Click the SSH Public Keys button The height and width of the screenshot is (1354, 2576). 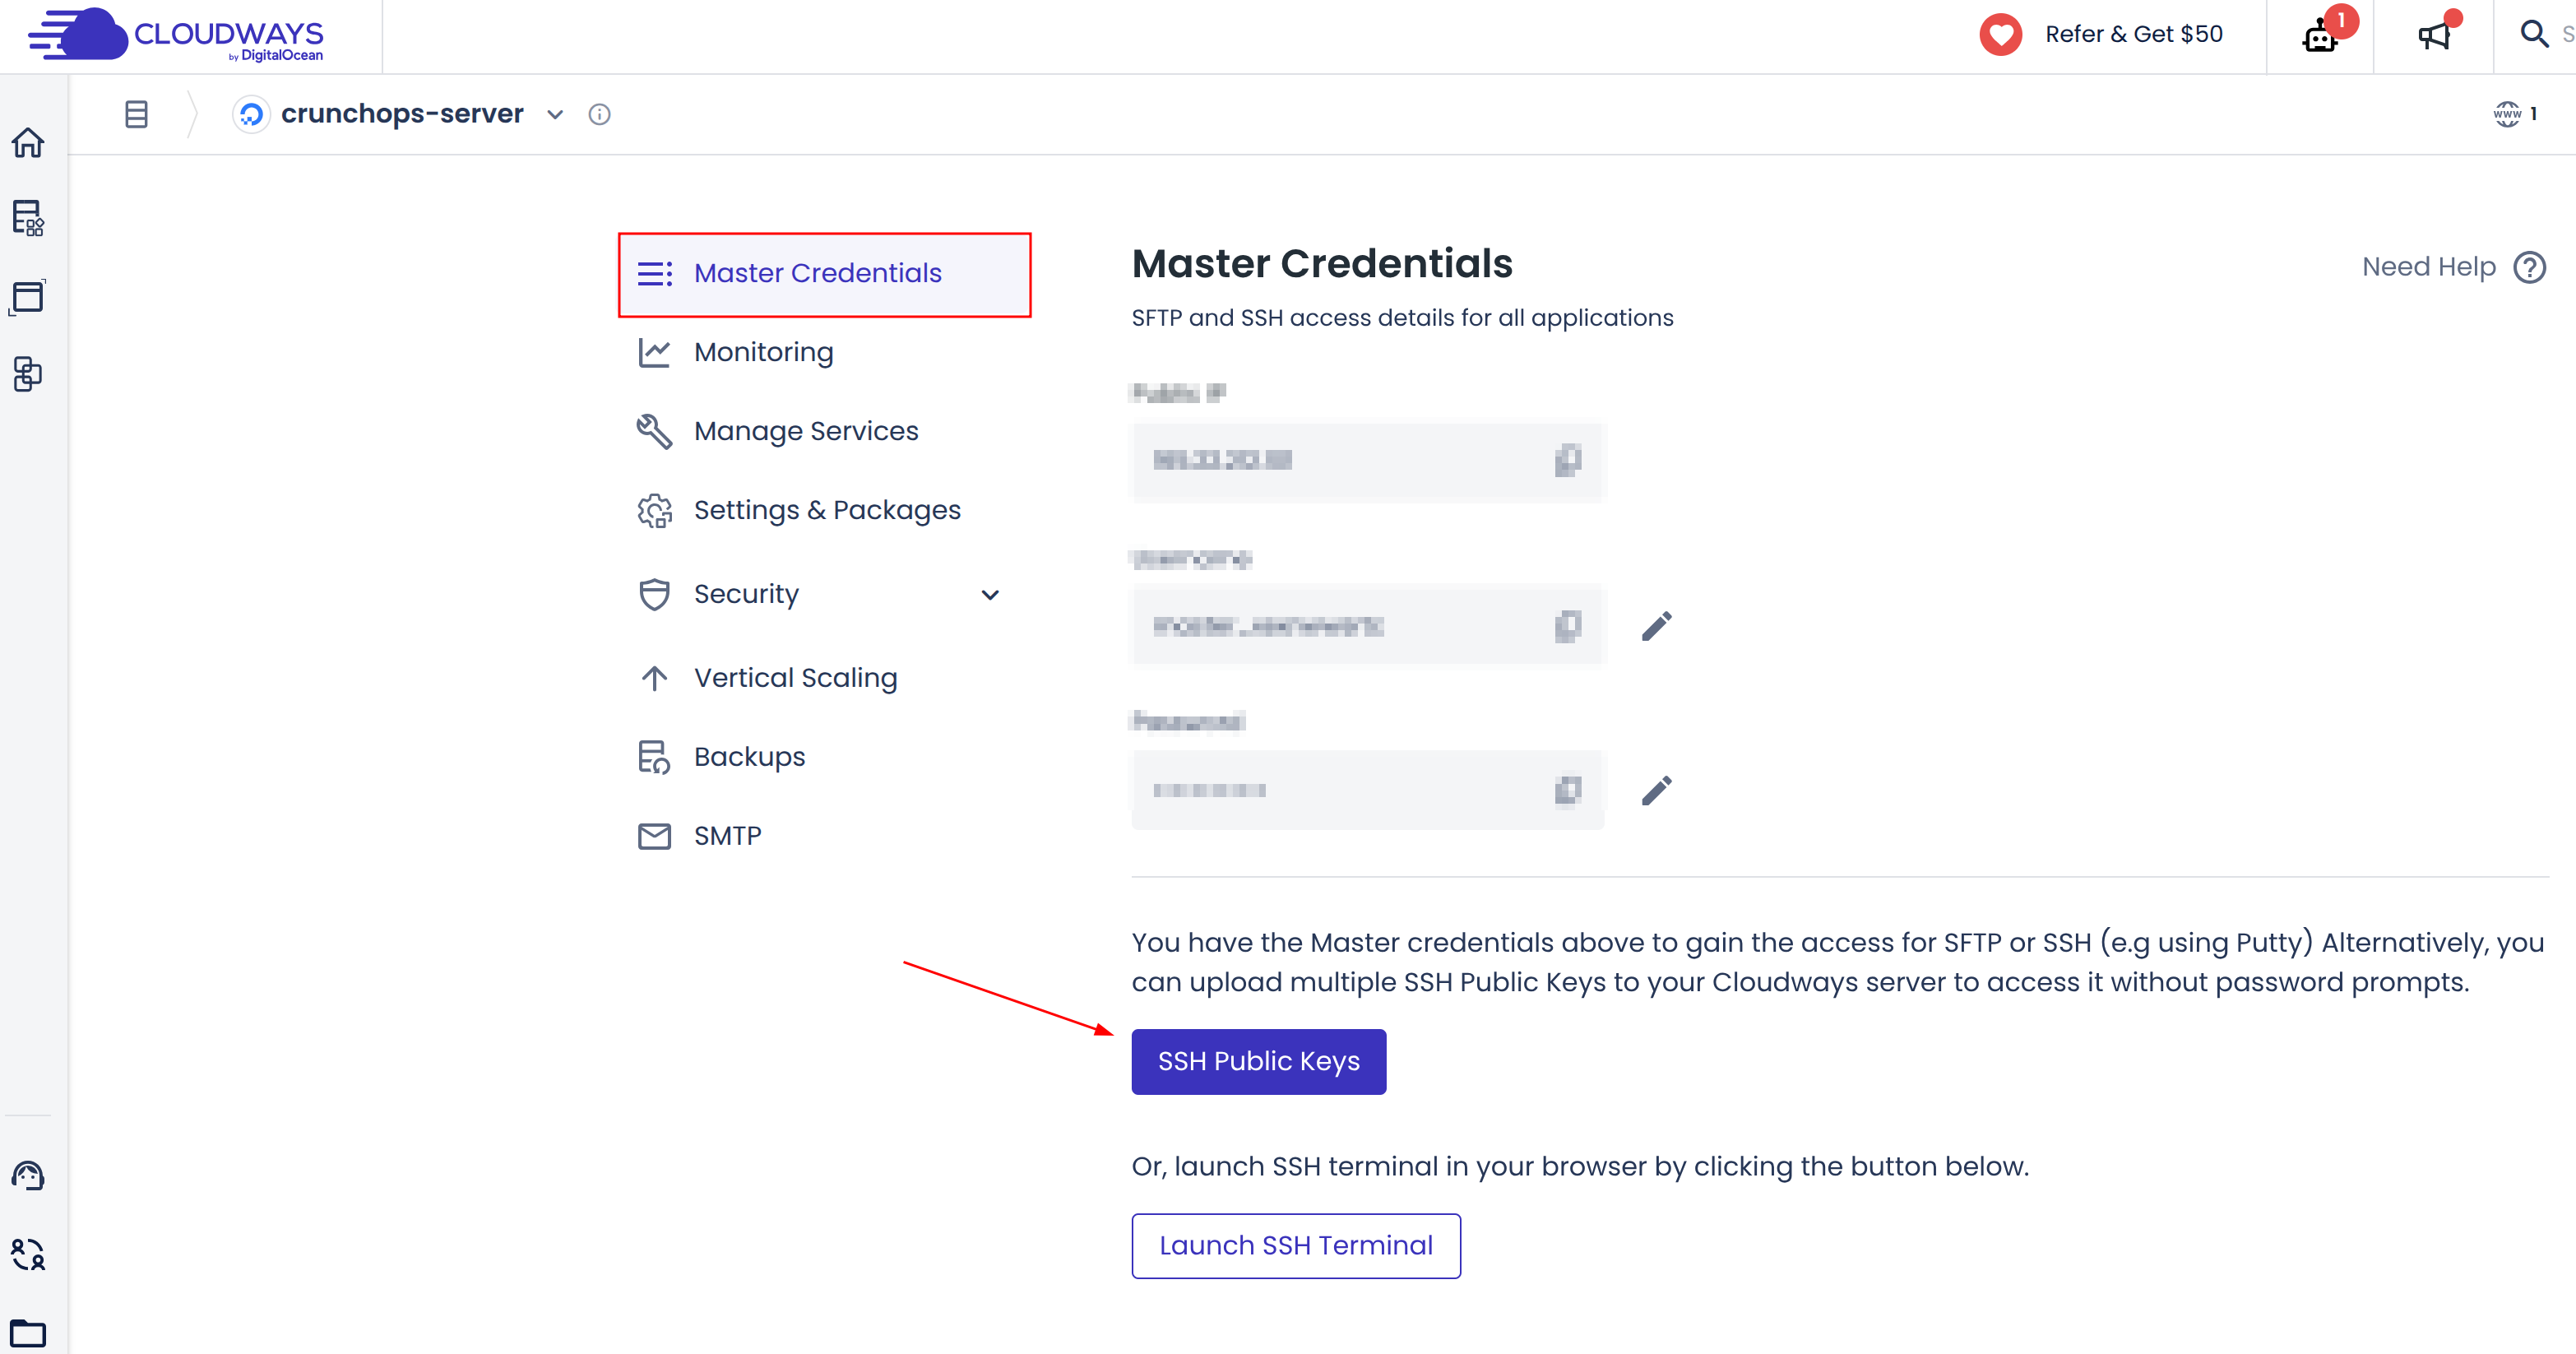[1258, 1061]
